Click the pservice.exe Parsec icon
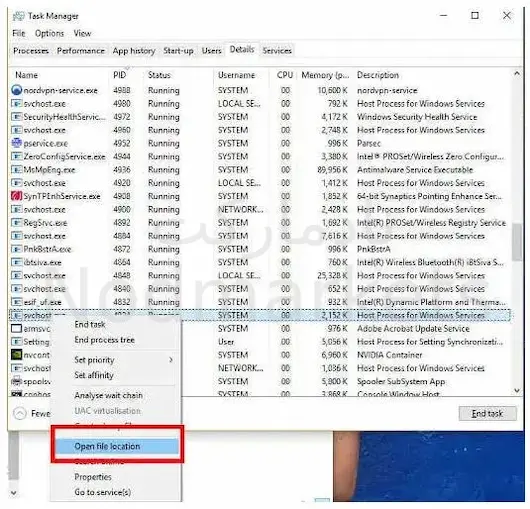530x509 pixels. coord(17,143)
